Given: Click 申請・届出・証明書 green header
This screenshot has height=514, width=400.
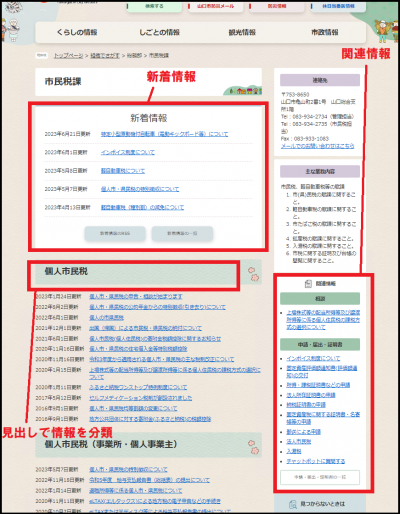Looking at the screenshot, I should tap(320, 344).
